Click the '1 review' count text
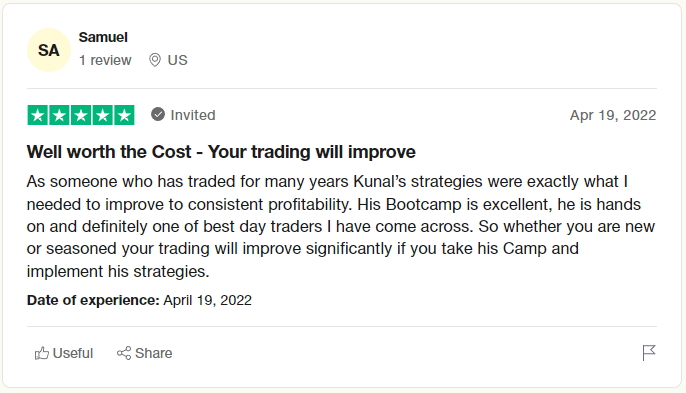This screenshot has width=686, height=393. point(105,60)
